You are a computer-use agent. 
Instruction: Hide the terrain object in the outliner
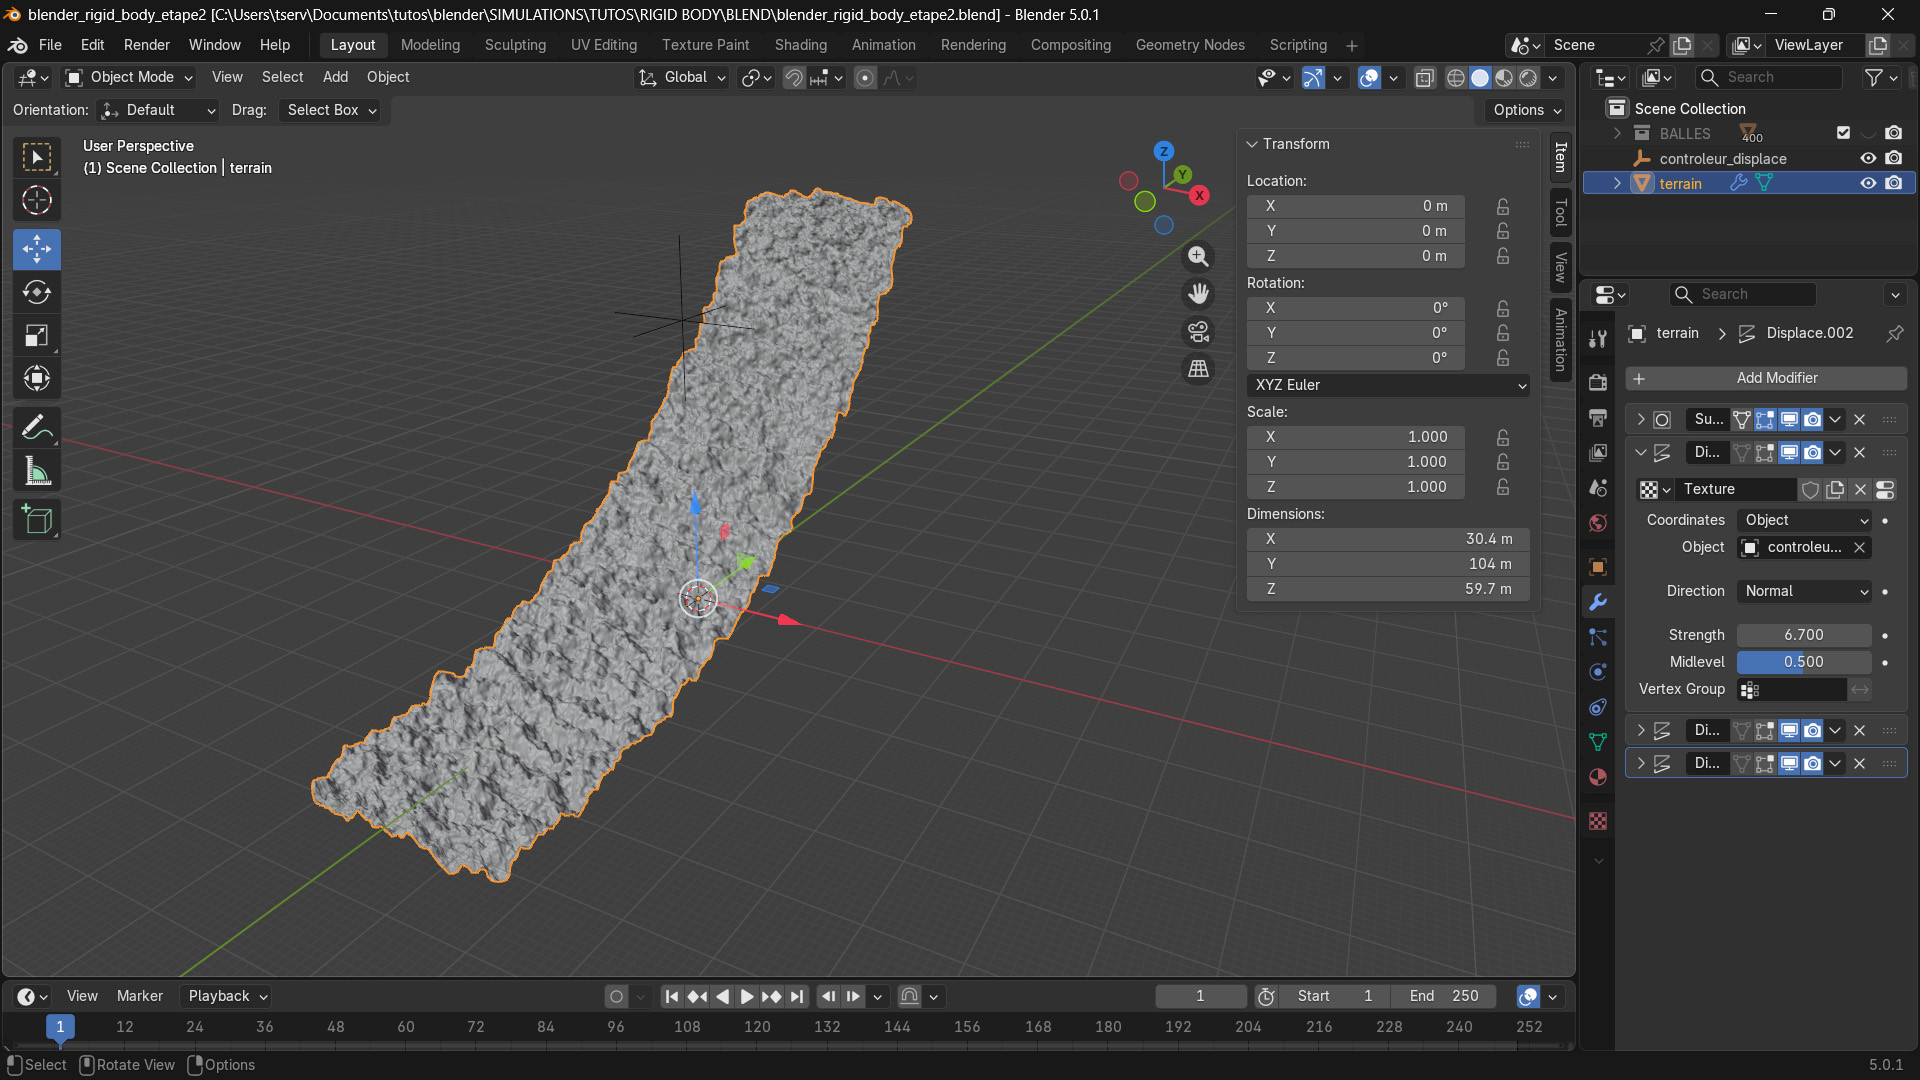1867,183
